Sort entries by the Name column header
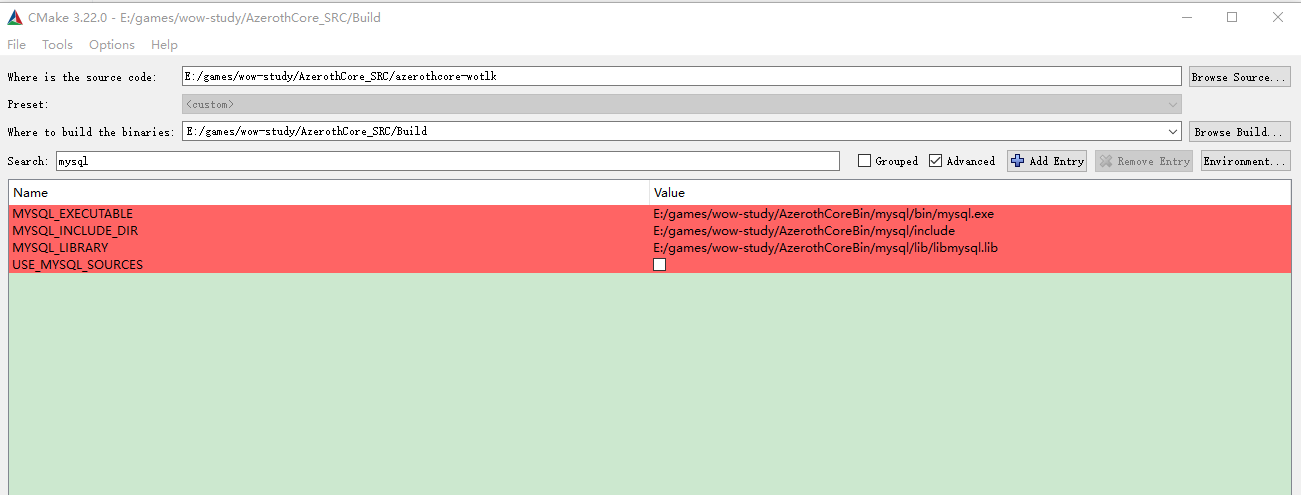 [30, 192]
